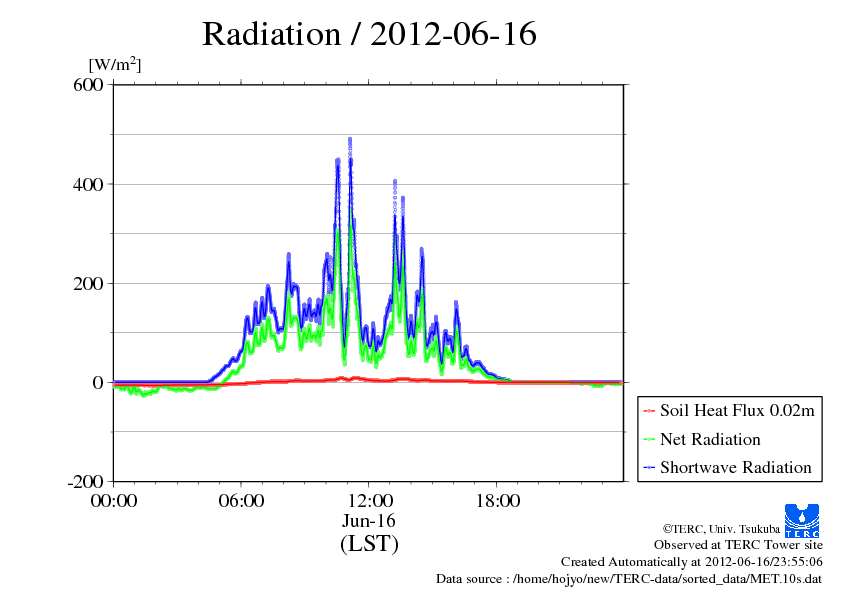Click the y-axis value '200'
842x595 pixels.
point(88,284)
